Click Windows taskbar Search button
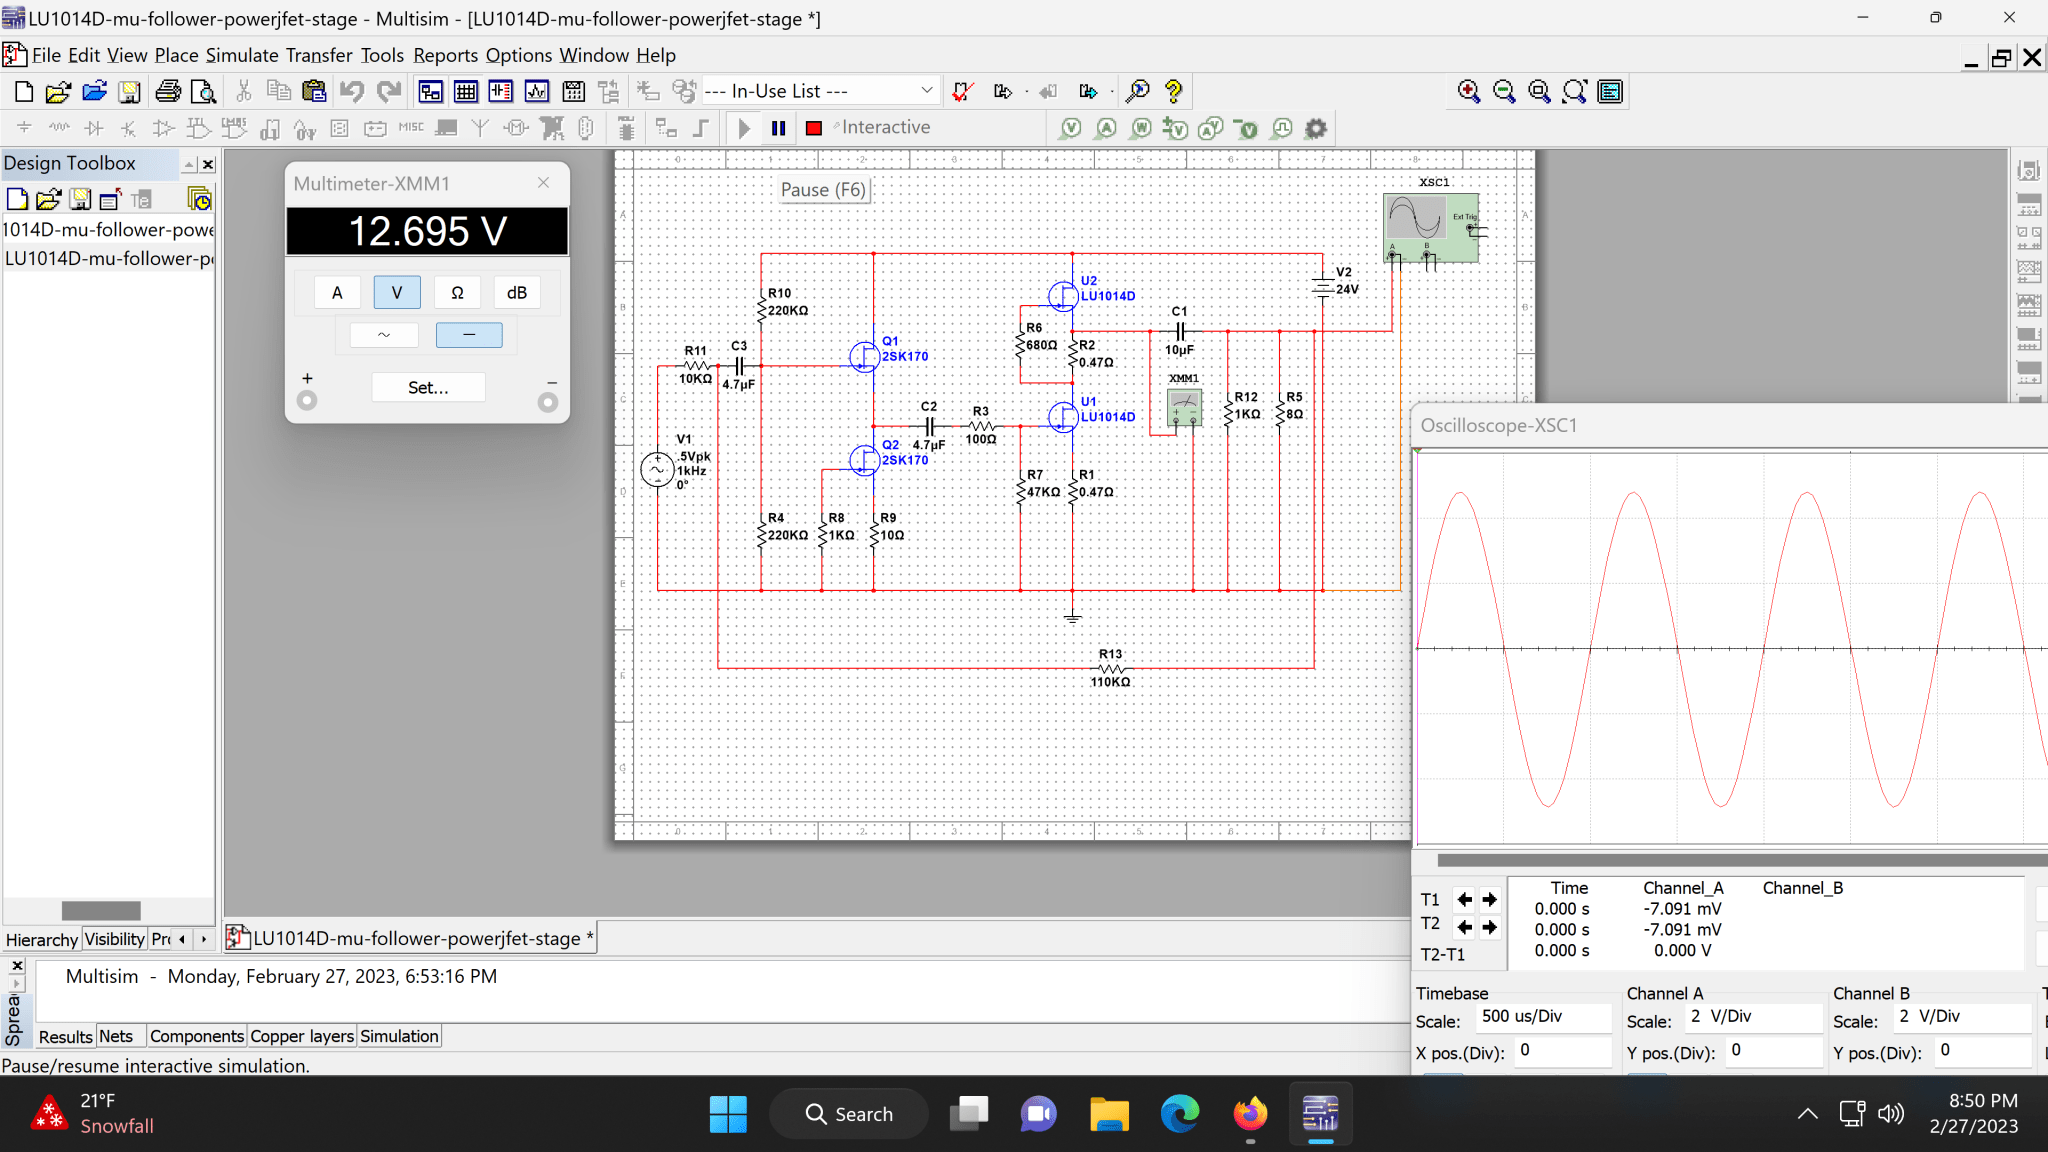Viewport: 2048px width, 1152px height. [x=849, y=1113]
